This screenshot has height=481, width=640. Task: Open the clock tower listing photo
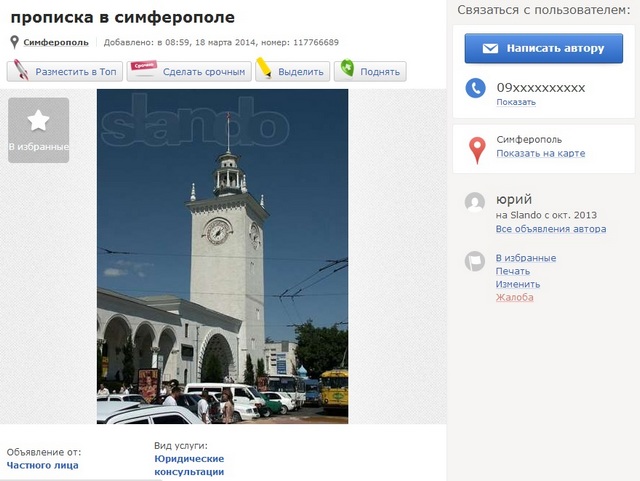click(x=222, y=256)
